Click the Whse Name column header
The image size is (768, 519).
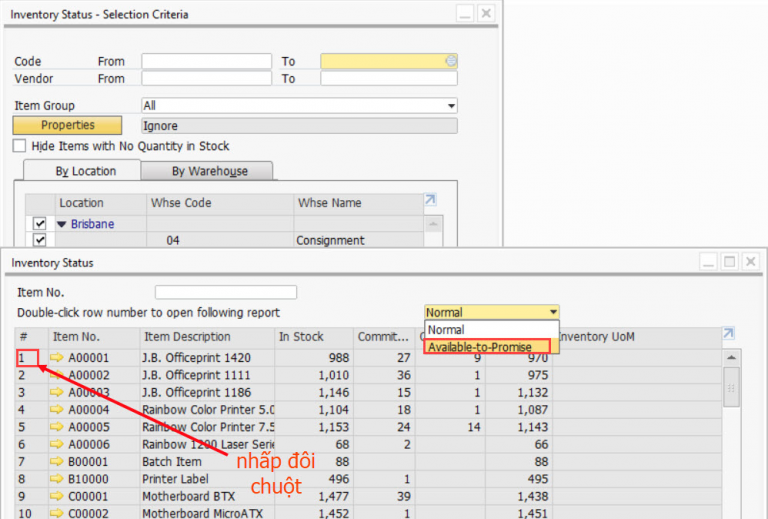[x=359, y=203]
